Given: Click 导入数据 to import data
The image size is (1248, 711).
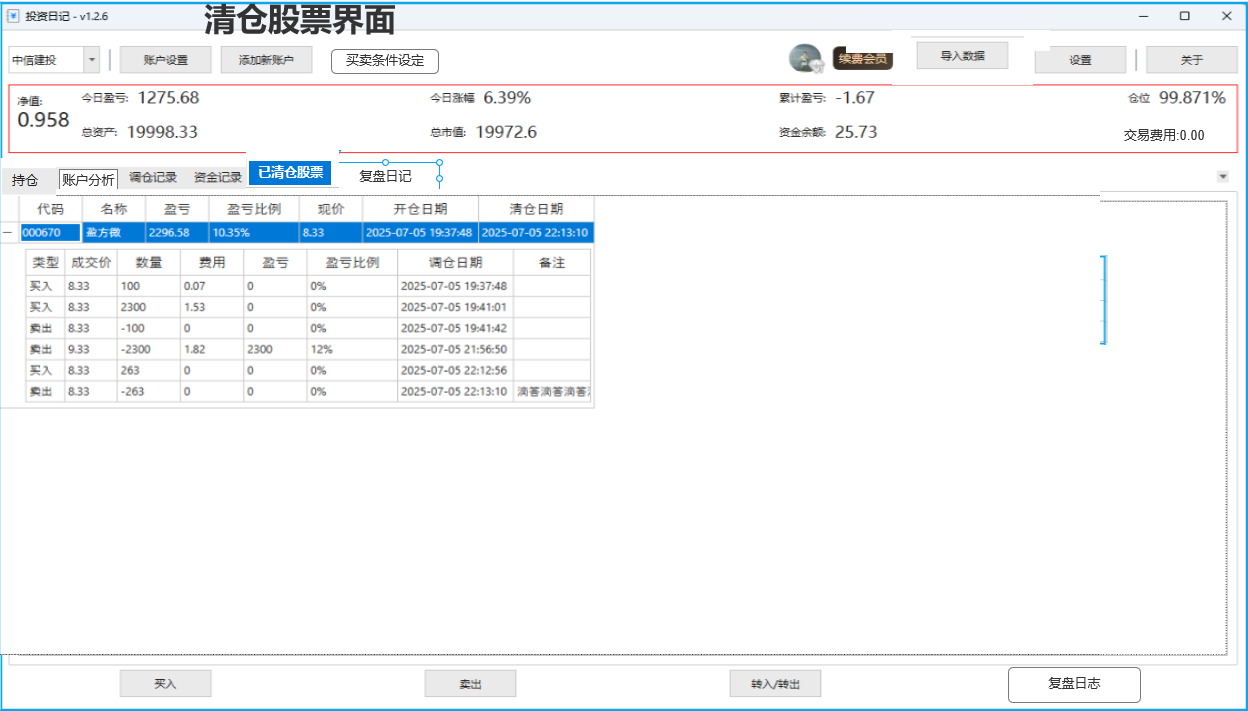Looking at the screenshot, I should pos(962,54).
